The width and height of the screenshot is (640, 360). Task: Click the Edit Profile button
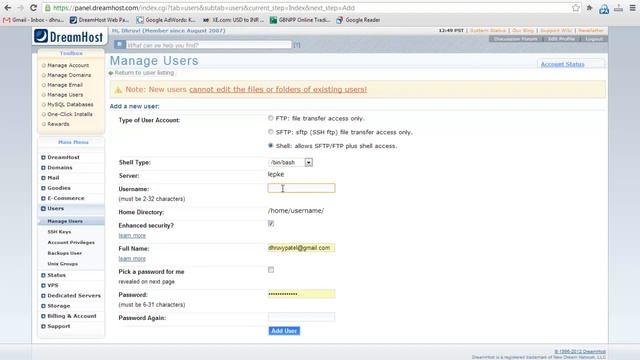point(561,39)
